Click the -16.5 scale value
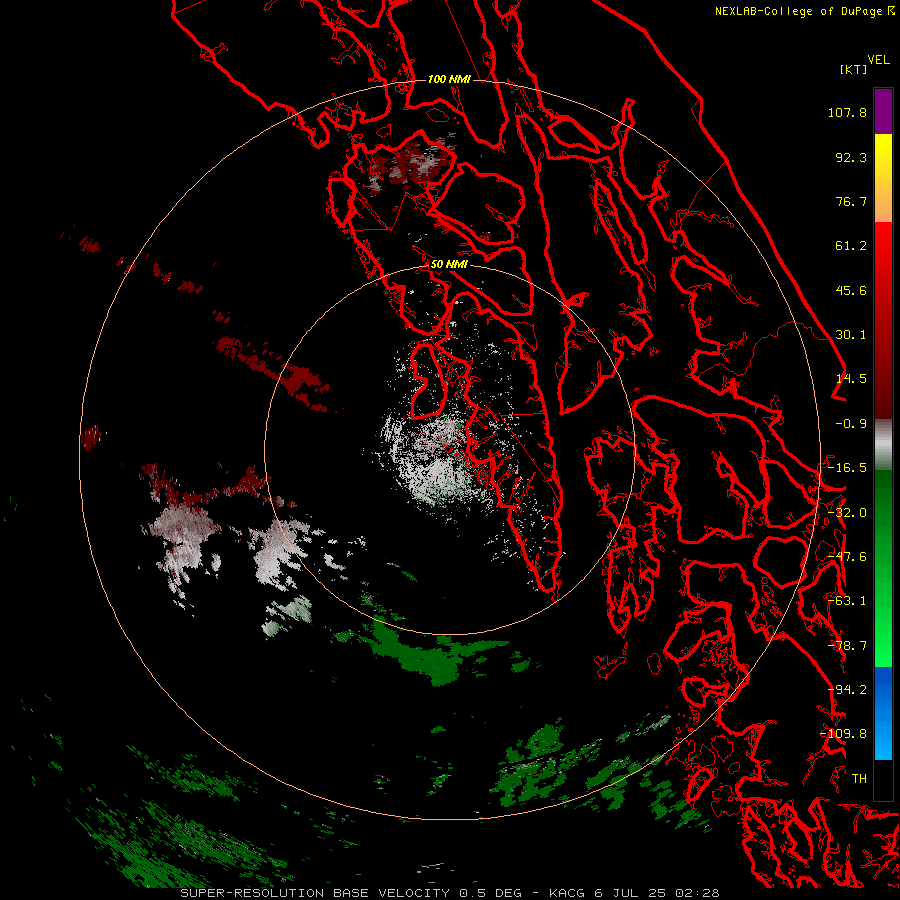The width and height of the screenshot is (900, 900). click(847, 468)
